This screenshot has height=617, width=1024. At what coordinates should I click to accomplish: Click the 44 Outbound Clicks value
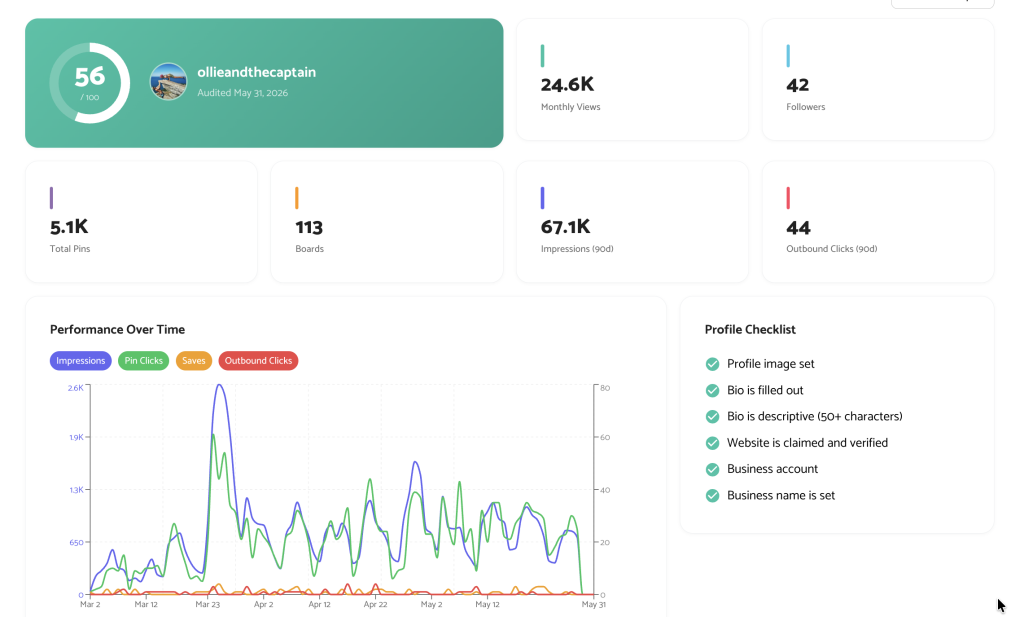[798, 228]
